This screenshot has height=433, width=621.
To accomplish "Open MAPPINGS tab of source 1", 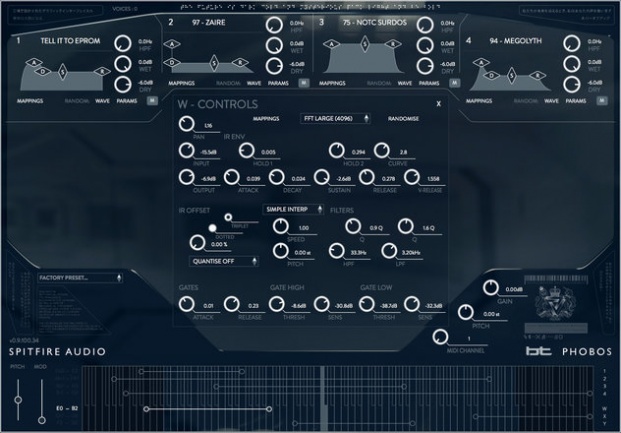I will [x=30, y=101].
